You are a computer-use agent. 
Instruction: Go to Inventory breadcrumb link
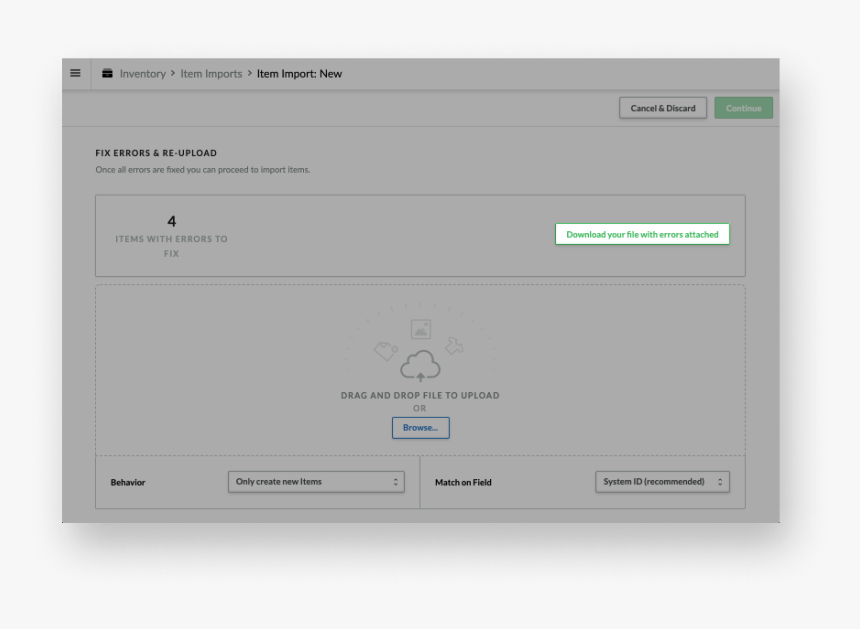[x=143, y=73]
